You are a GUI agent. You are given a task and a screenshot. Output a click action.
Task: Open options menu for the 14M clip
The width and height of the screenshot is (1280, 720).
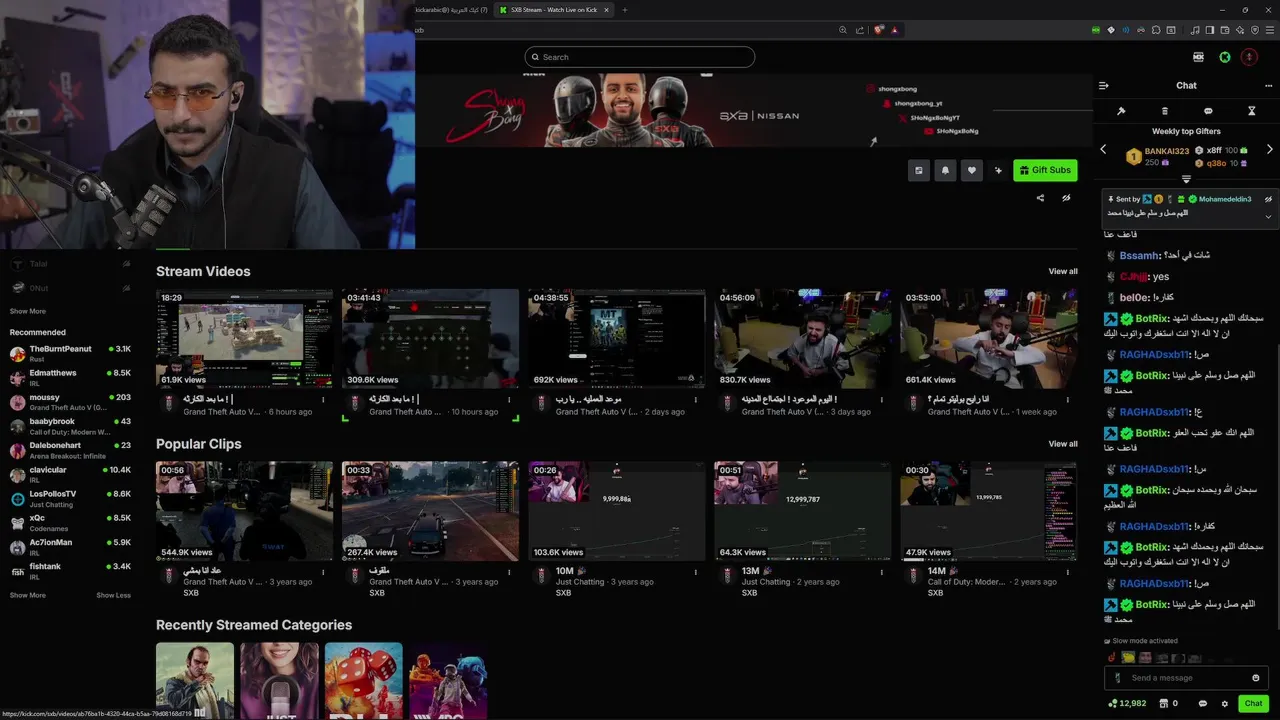(1067, 572)
